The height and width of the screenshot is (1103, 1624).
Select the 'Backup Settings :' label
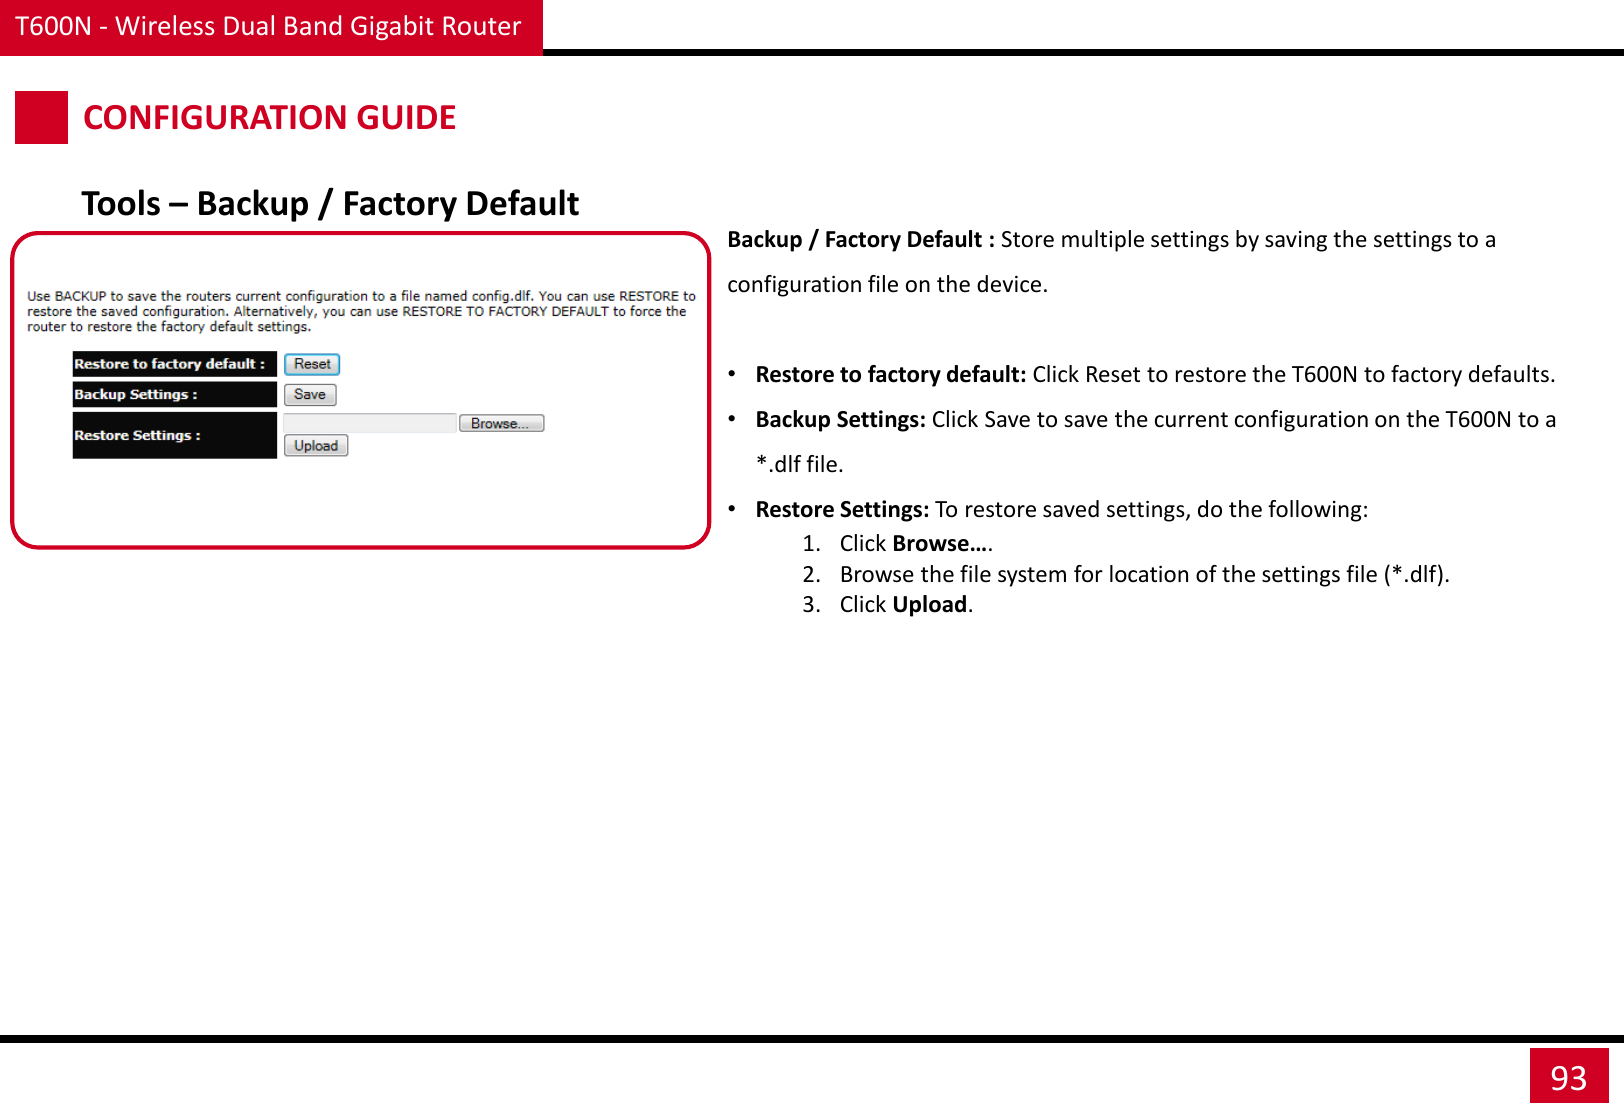point(174,395)
